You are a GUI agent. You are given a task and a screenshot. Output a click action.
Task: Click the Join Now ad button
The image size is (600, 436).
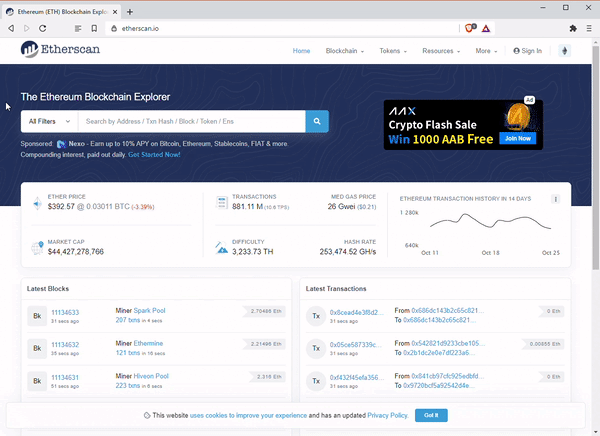pos(518,139)
